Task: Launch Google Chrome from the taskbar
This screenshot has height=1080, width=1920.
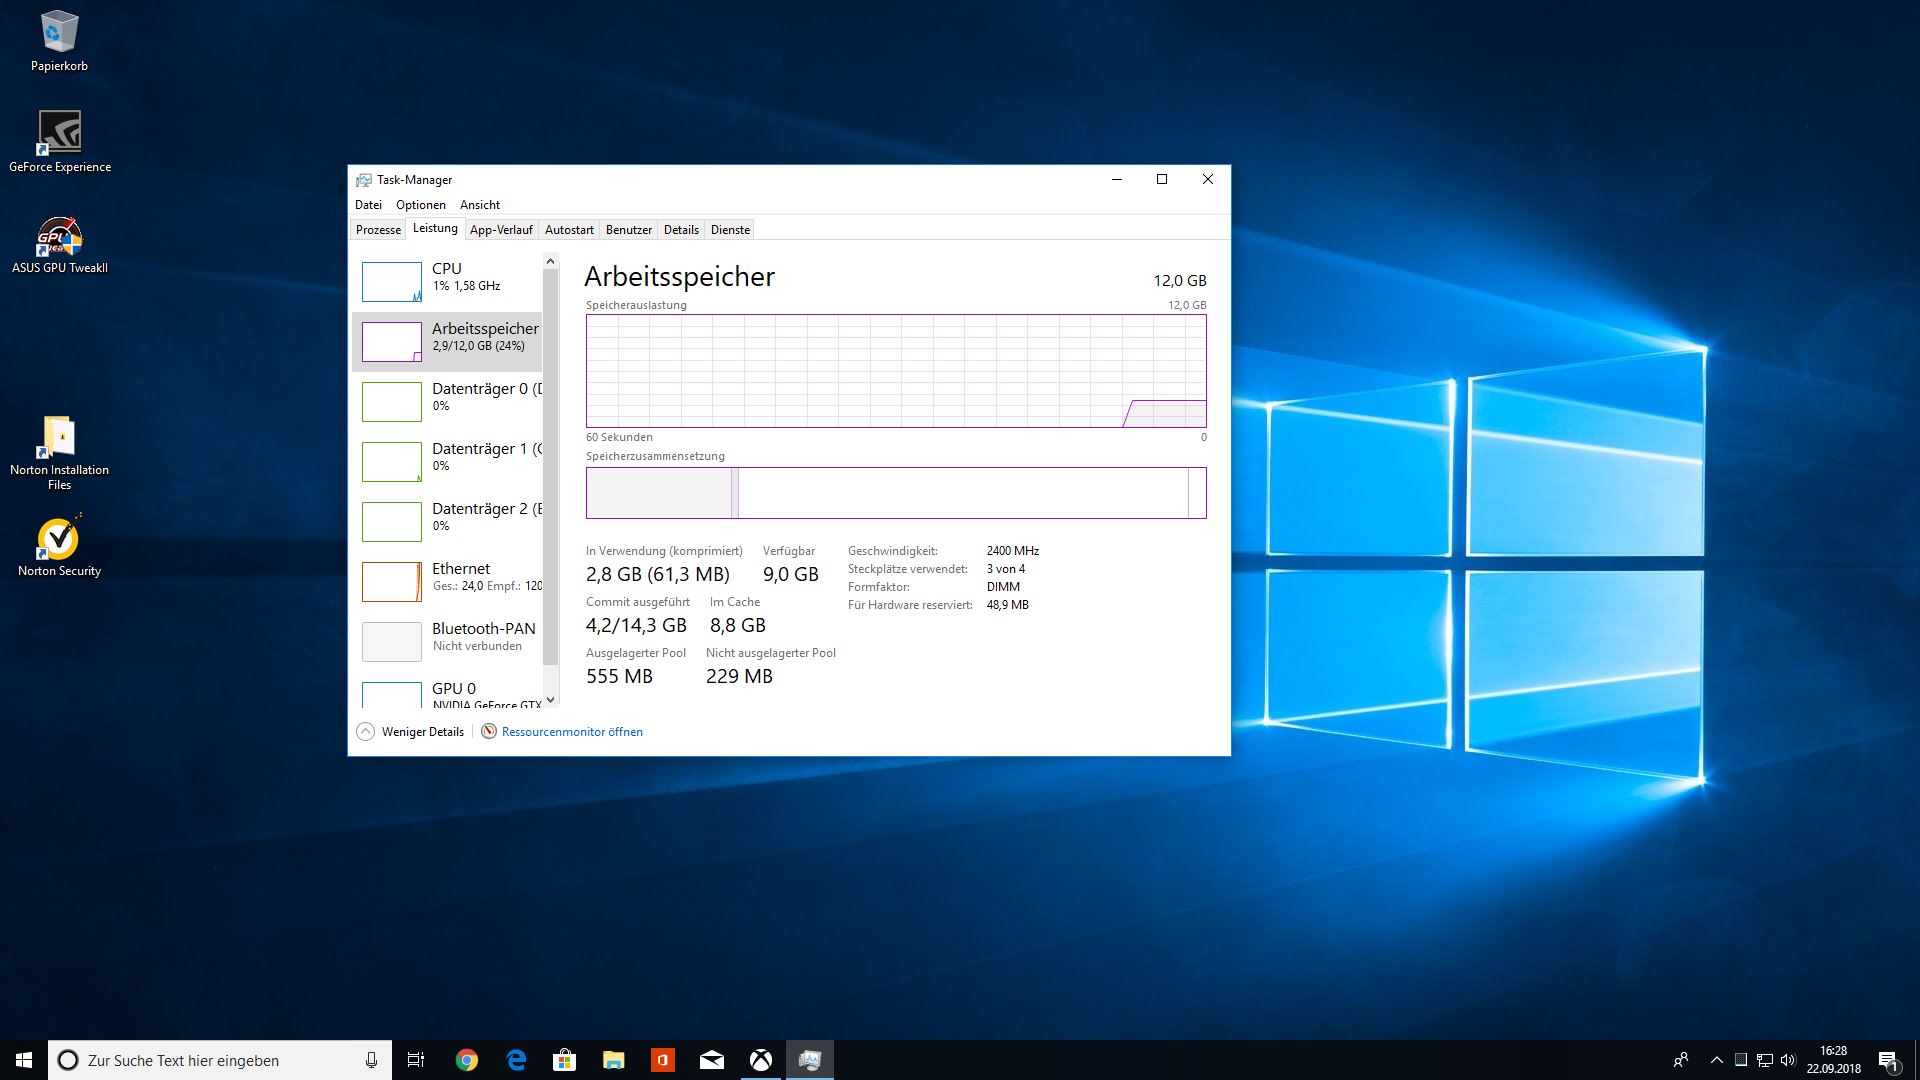Action: 467,1060
